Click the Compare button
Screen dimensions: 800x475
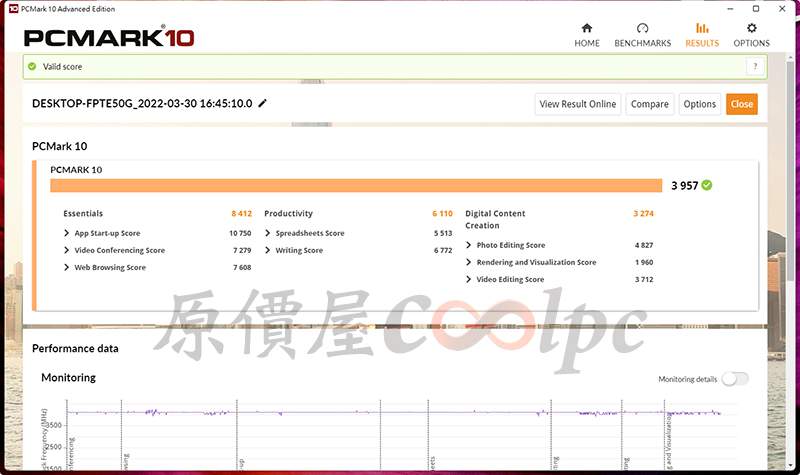pos(649,104)
